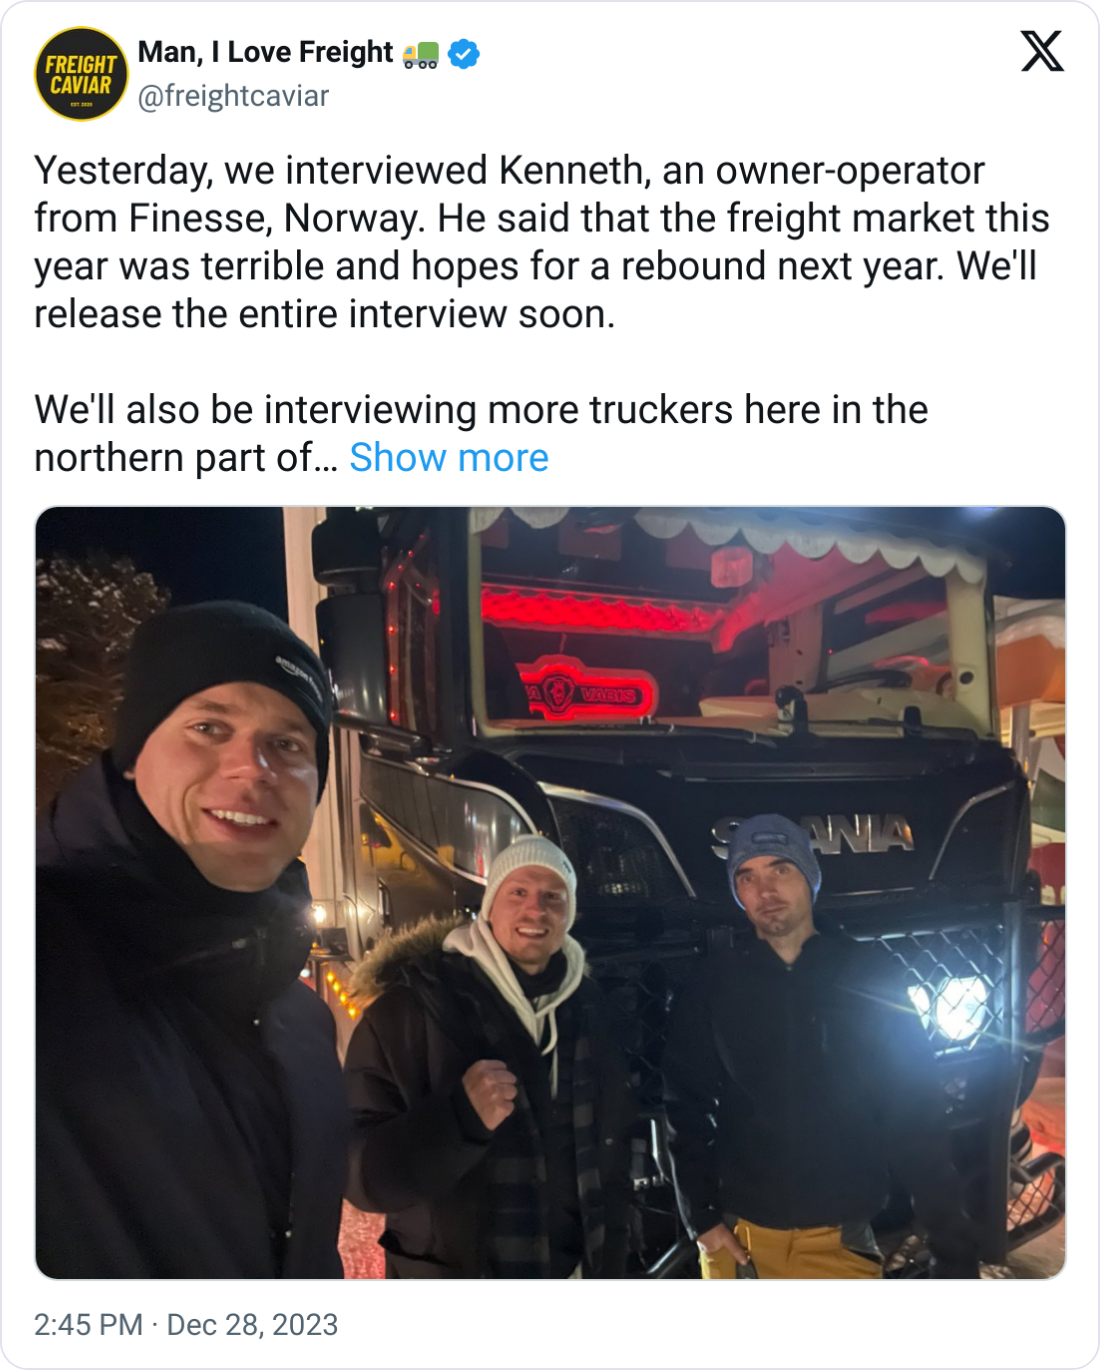Click the Dec 28, 2023 date
This screenshot has height=1370, width=1100.
[252, 1324]
